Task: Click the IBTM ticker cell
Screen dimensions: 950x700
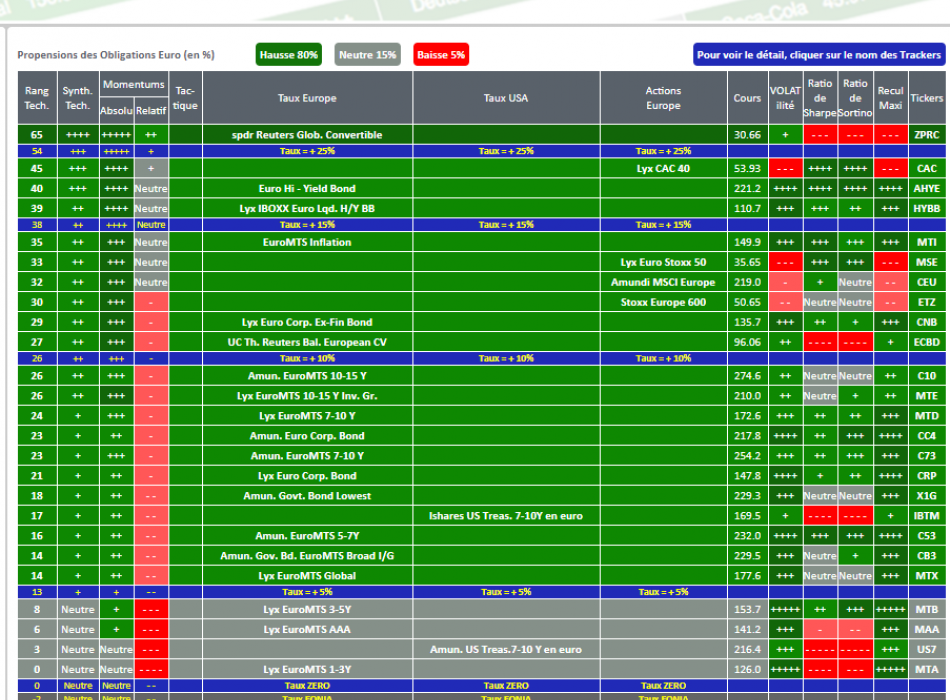Action: (x=926, y=516)
